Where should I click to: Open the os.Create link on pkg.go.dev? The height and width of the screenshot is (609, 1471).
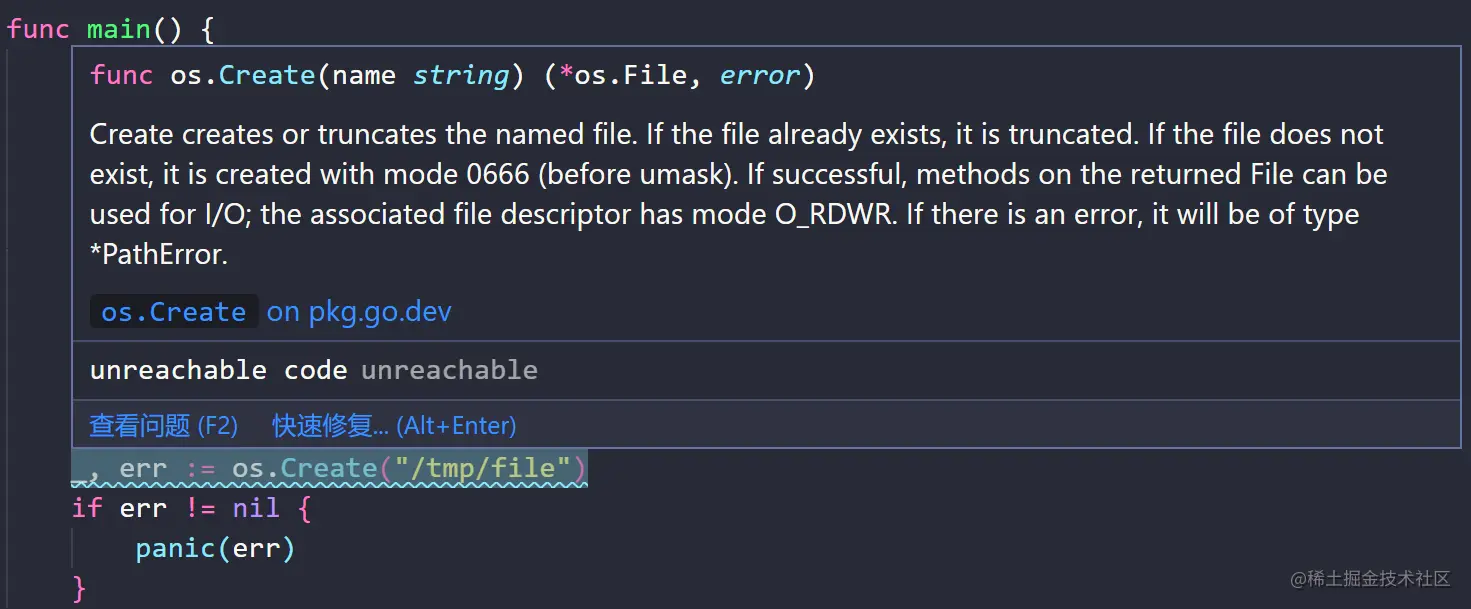[x=271, y=312]
